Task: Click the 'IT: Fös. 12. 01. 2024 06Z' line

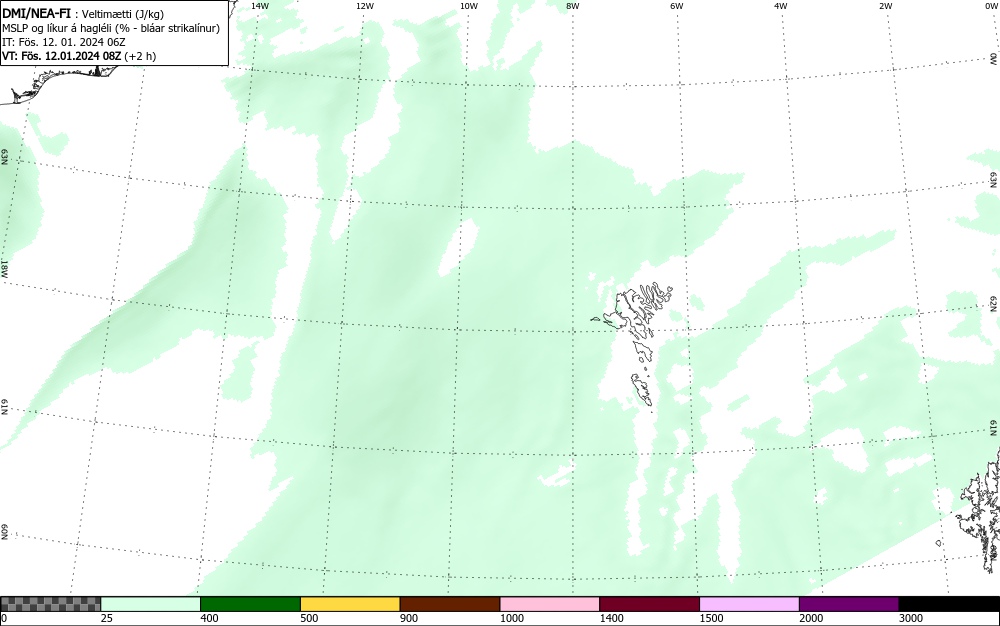Action: pyautogui.click(x=64, y=42)
